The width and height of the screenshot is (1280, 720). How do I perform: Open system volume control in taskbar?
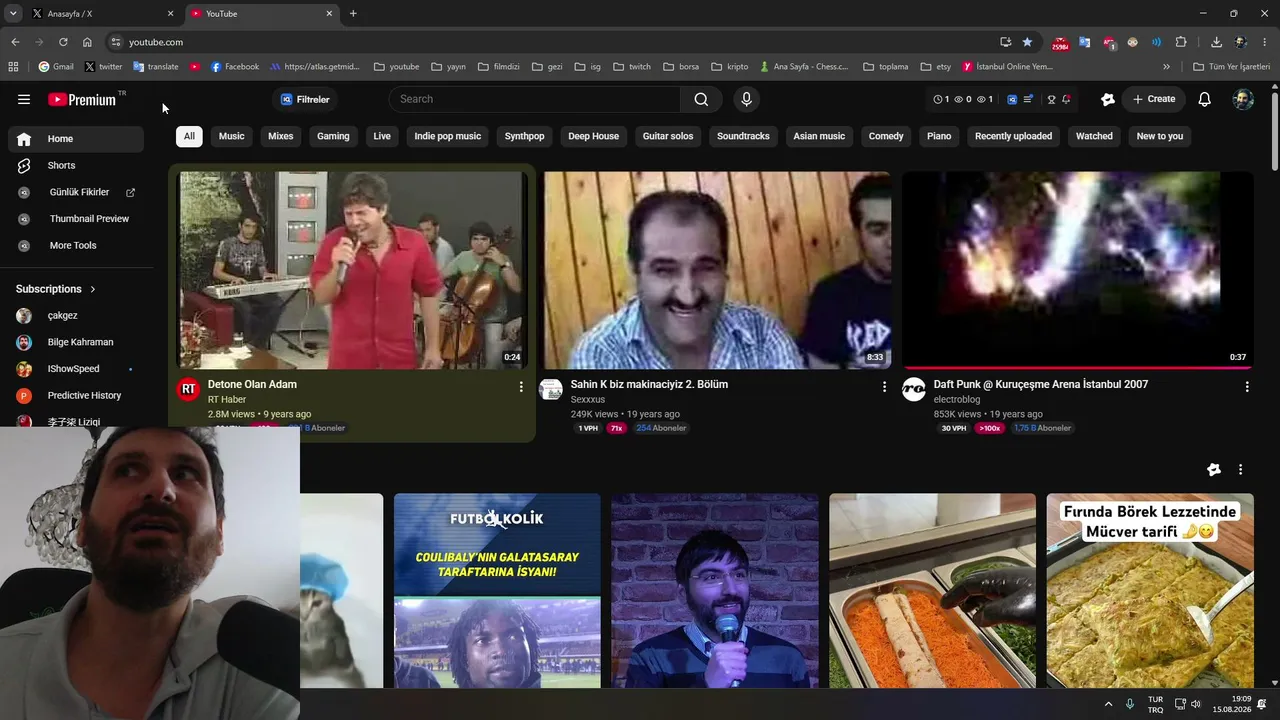1198,704
